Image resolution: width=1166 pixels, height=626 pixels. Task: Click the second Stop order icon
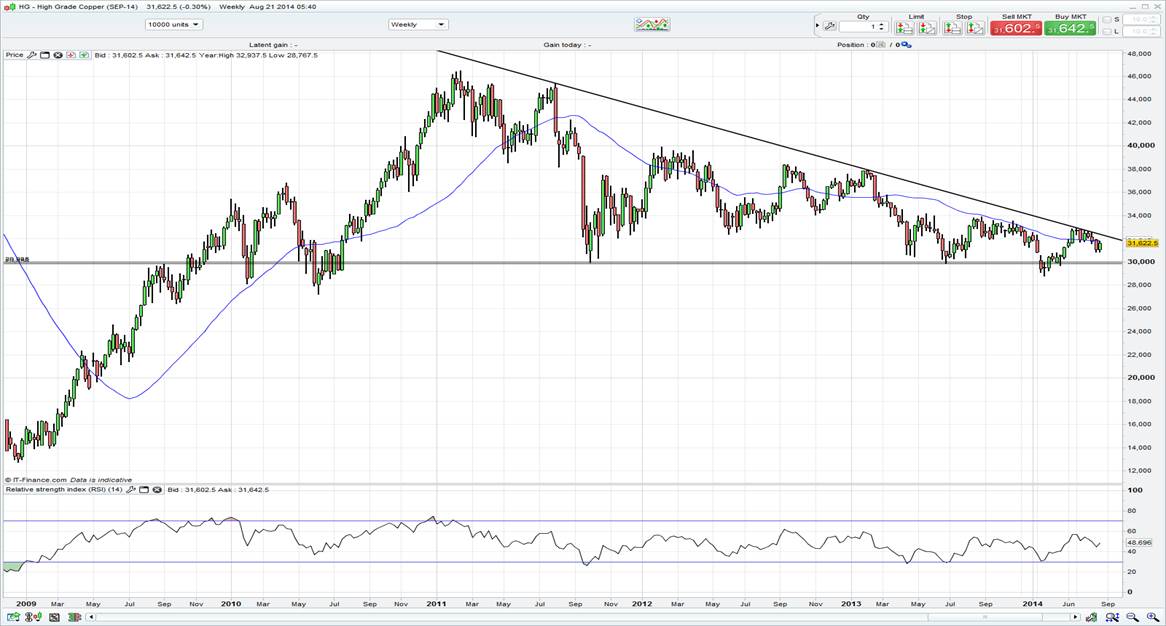976,27
